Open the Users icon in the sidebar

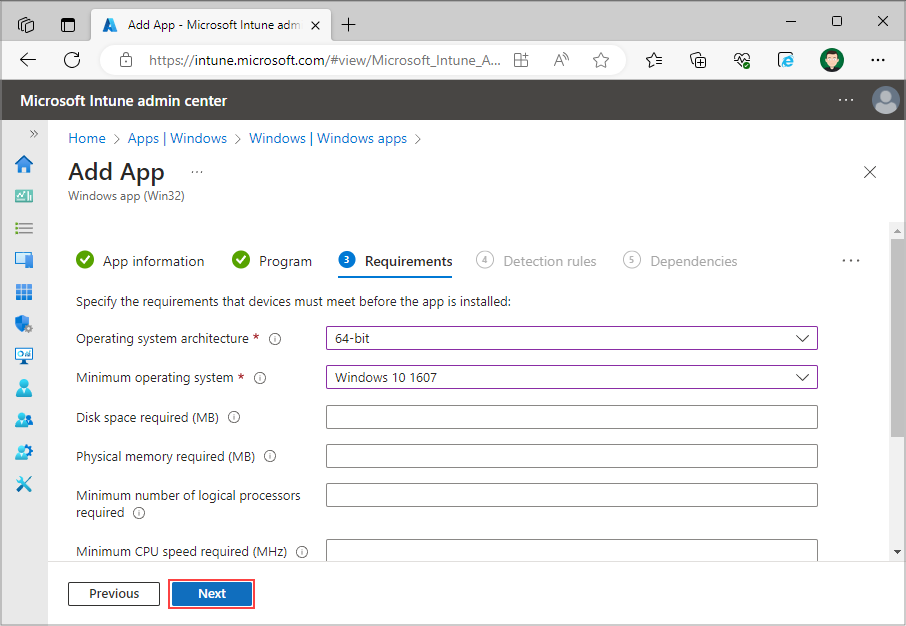24,388
